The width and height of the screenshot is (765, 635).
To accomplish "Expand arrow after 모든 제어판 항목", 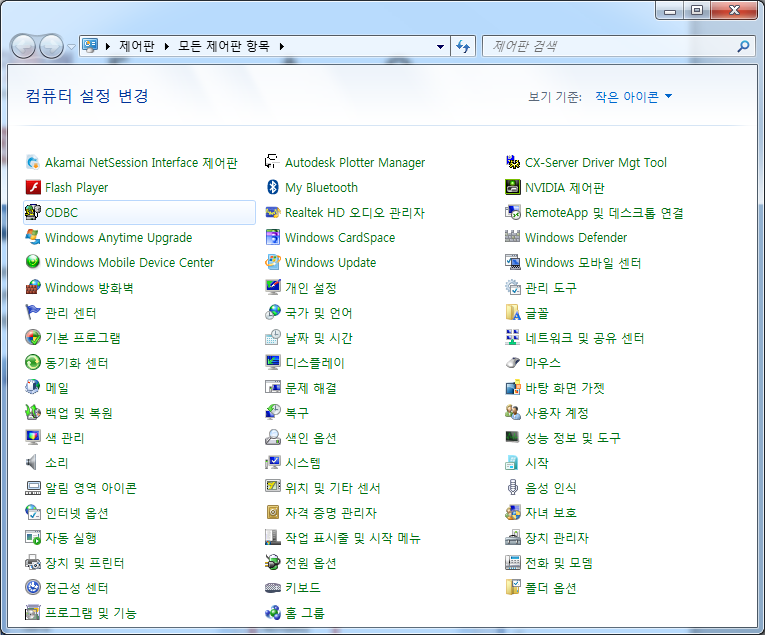I will click(x=282, y=46).
